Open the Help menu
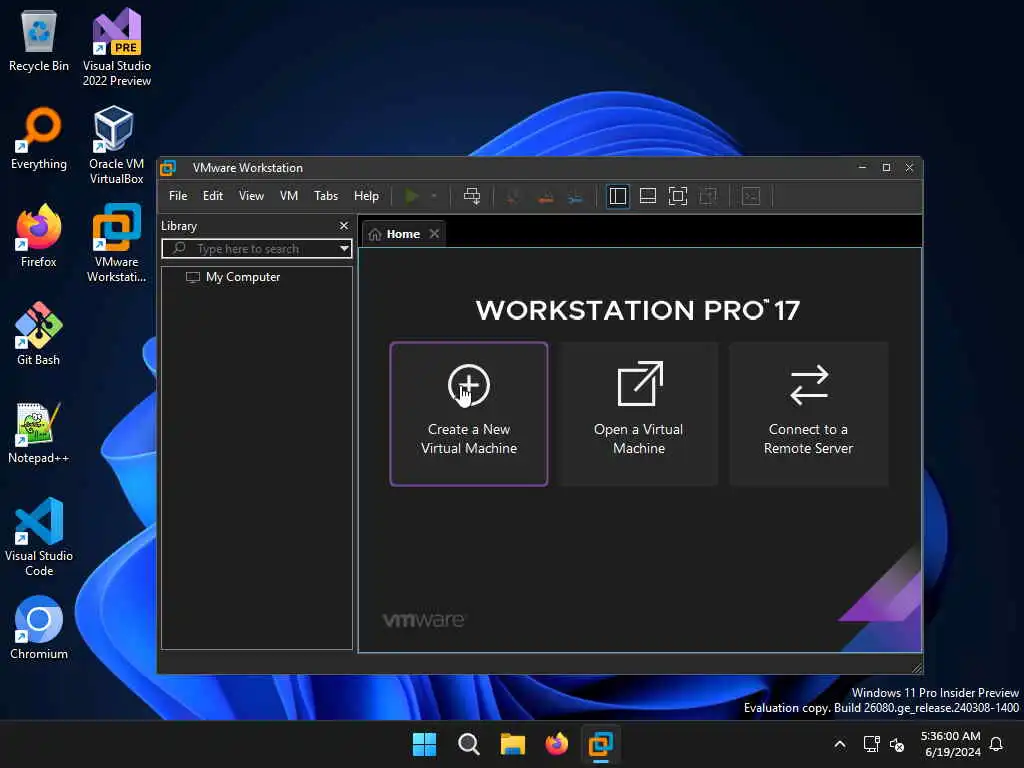 366,196
